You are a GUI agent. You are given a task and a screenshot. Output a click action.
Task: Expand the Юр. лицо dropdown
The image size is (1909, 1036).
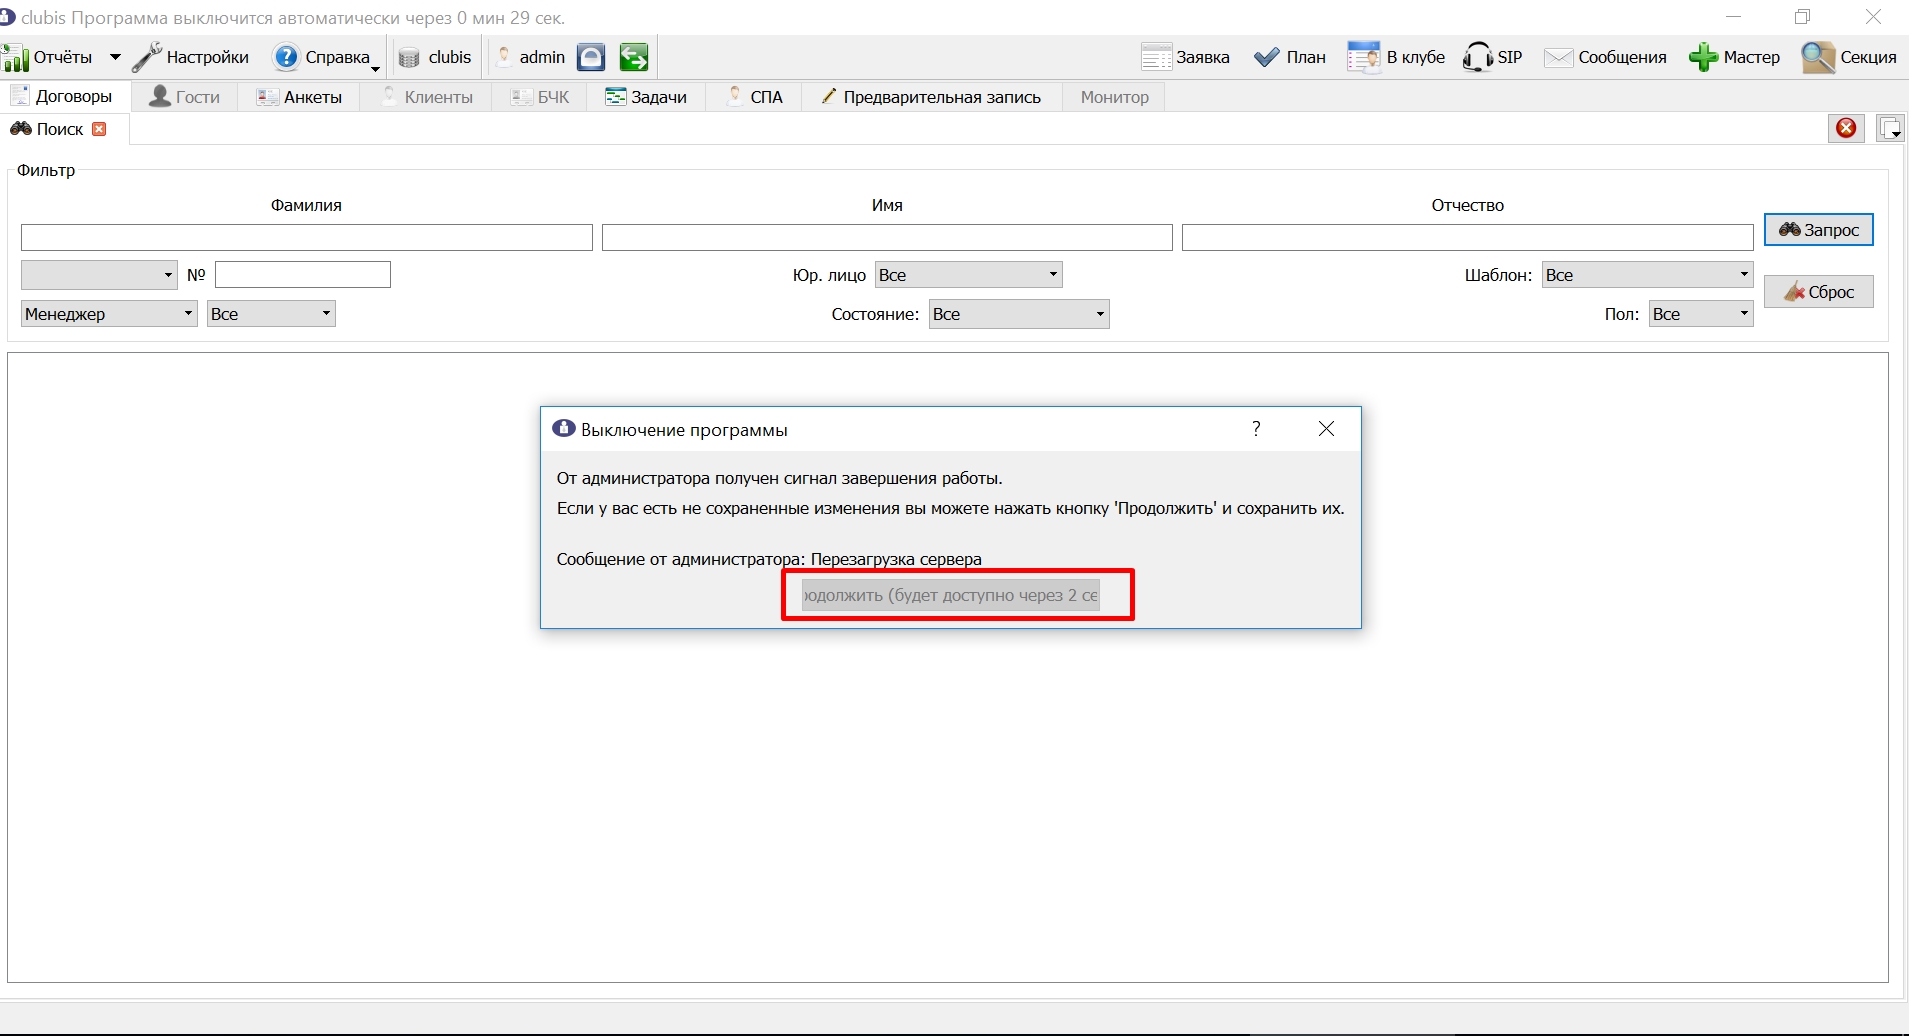pyautogui.click(x=968, y=275)
